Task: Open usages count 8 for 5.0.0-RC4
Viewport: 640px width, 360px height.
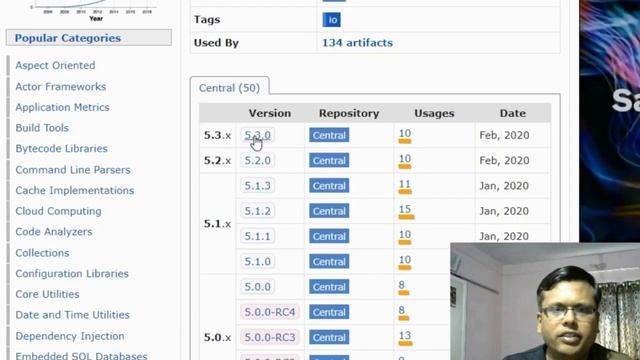Action: 402,311
